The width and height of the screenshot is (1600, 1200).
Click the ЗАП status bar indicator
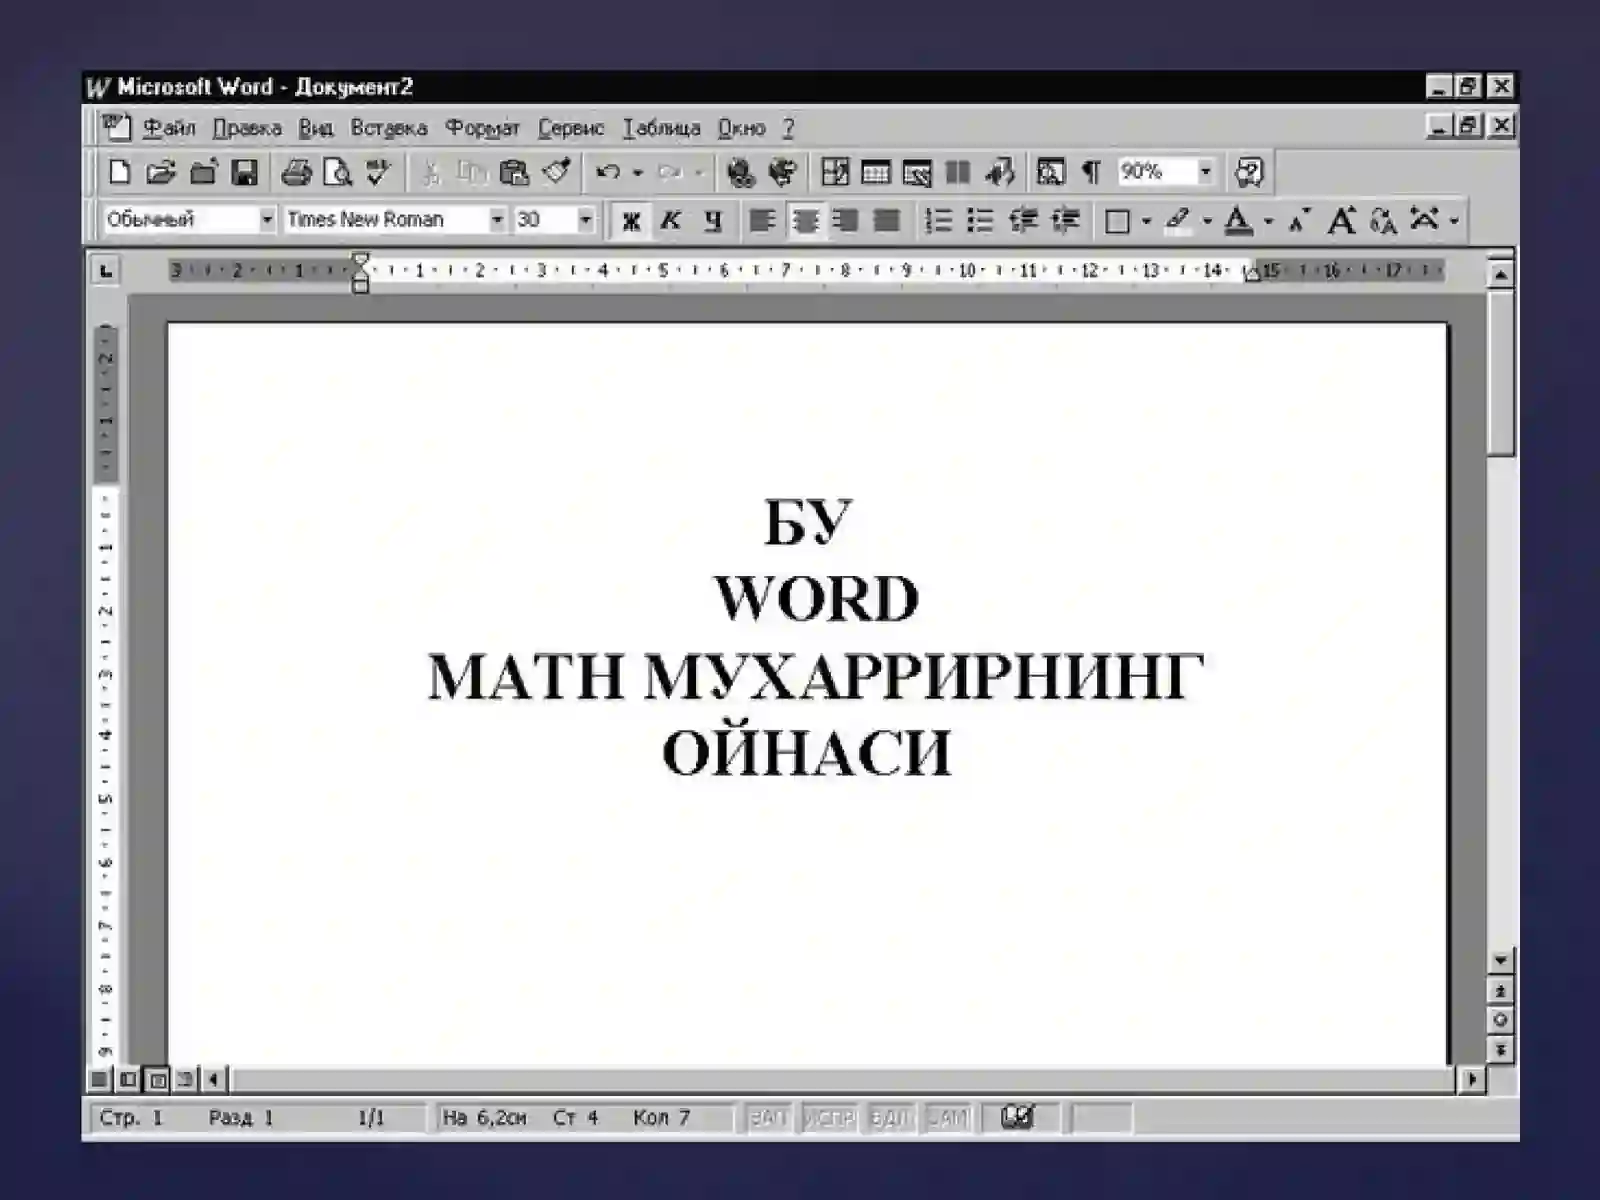(x=768, y=1117)
